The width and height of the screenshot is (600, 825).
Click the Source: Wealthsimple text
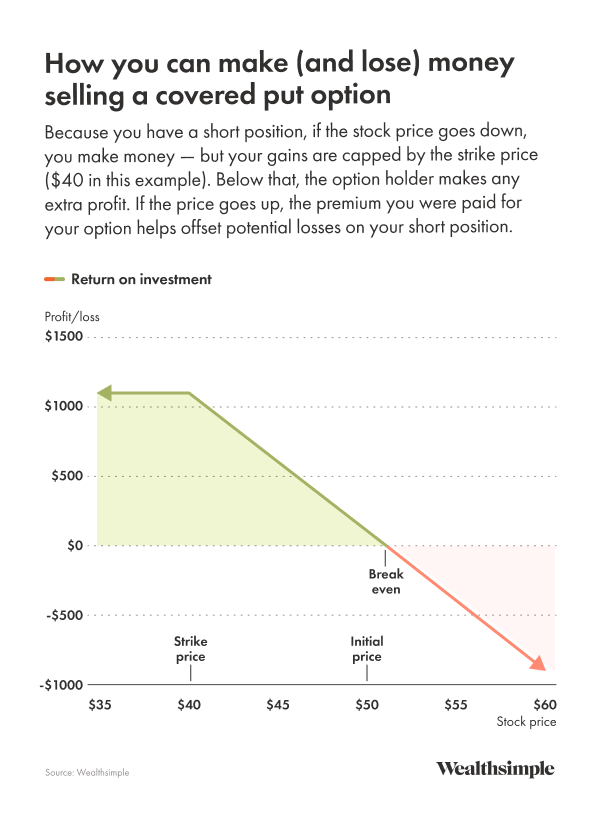[87, 772]
